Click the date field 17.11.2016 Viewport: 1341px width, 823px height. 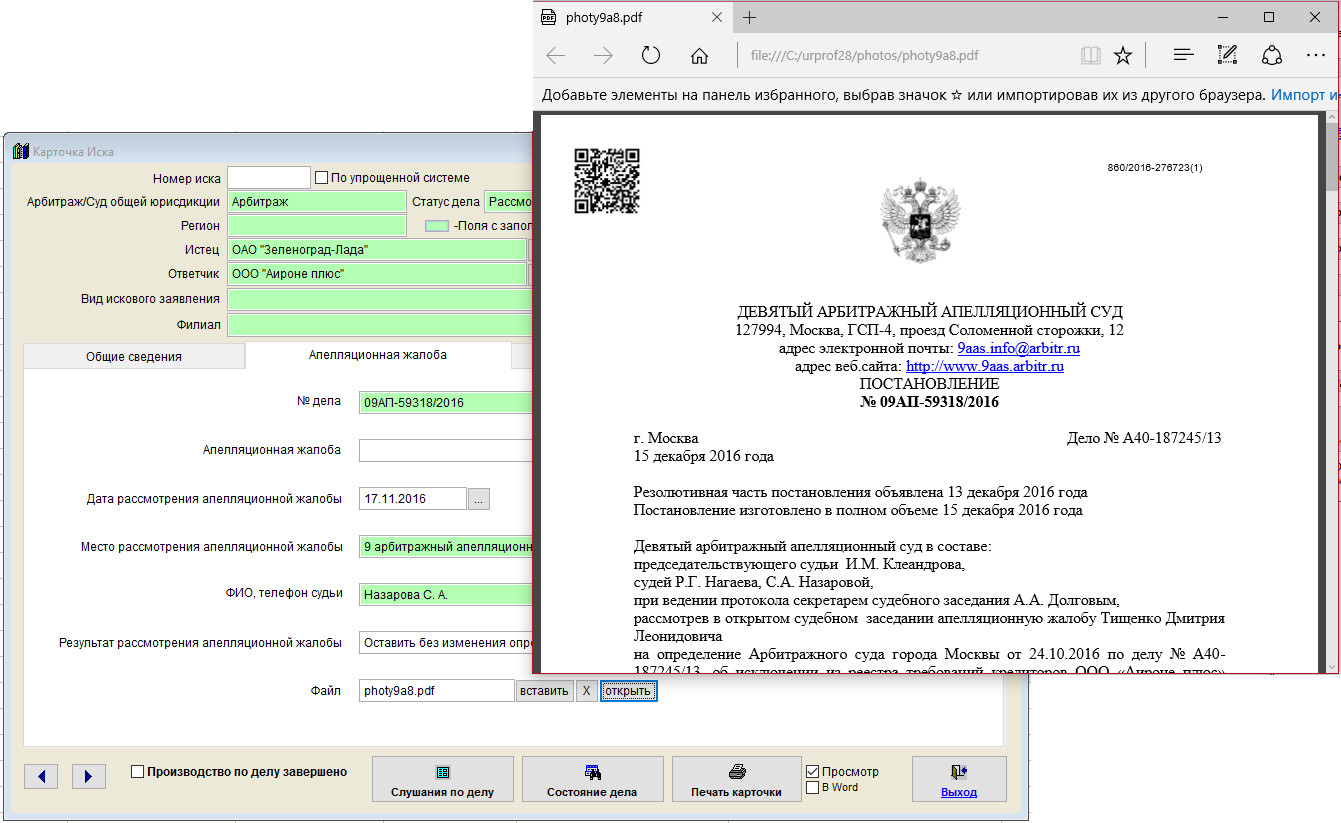pos(413,498)
